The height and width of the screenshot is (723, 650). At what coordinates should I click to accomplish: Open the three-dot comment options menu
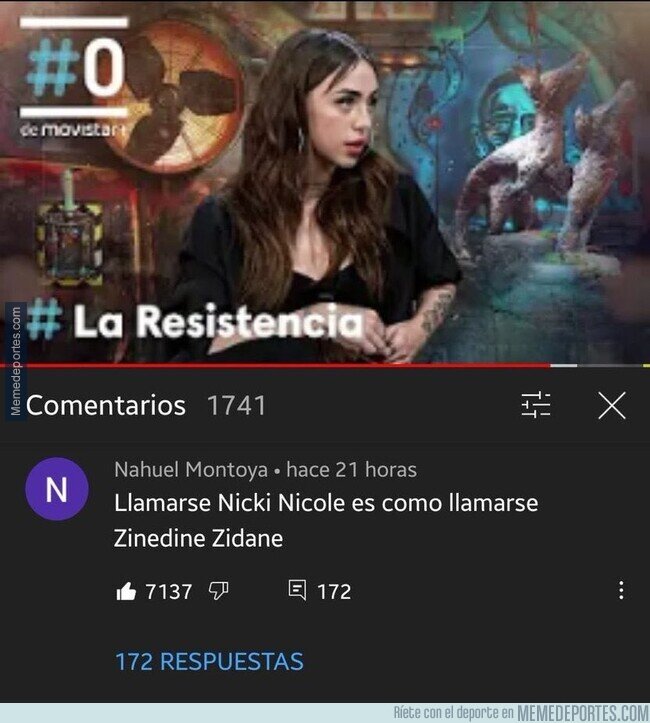click(621, 590)
